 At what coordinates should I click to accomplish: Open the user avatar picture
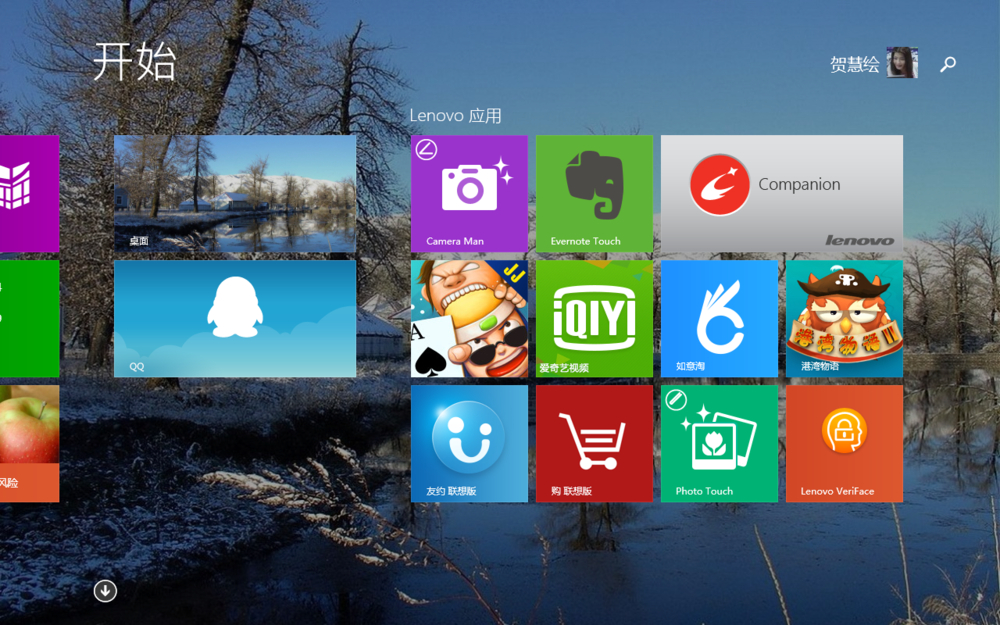[902, 62]
